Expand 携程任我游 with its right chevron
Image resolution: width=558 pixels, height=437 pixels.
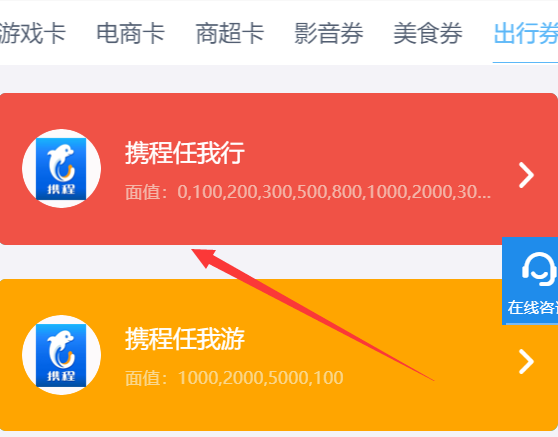[526, 362]
